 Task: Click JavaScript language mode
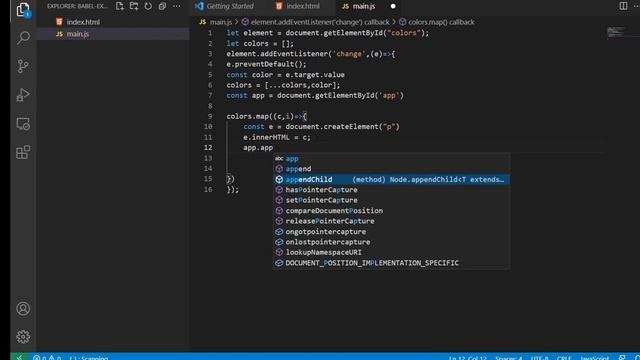(594, 358)
